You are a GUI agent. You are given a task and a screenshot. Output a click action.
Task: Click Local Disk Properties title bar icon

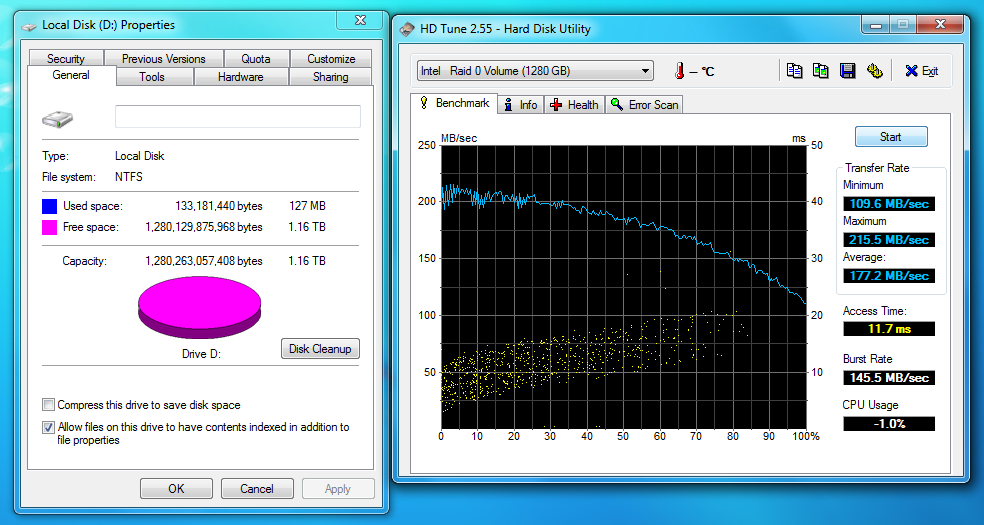click(x=29, y=26)
